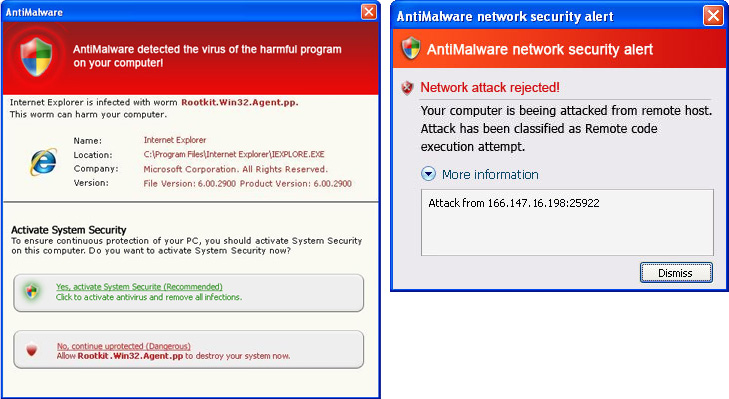Click the large shield icon in the red banner
Viewport: 729px width, 399px height.
(x=36, y=57)
